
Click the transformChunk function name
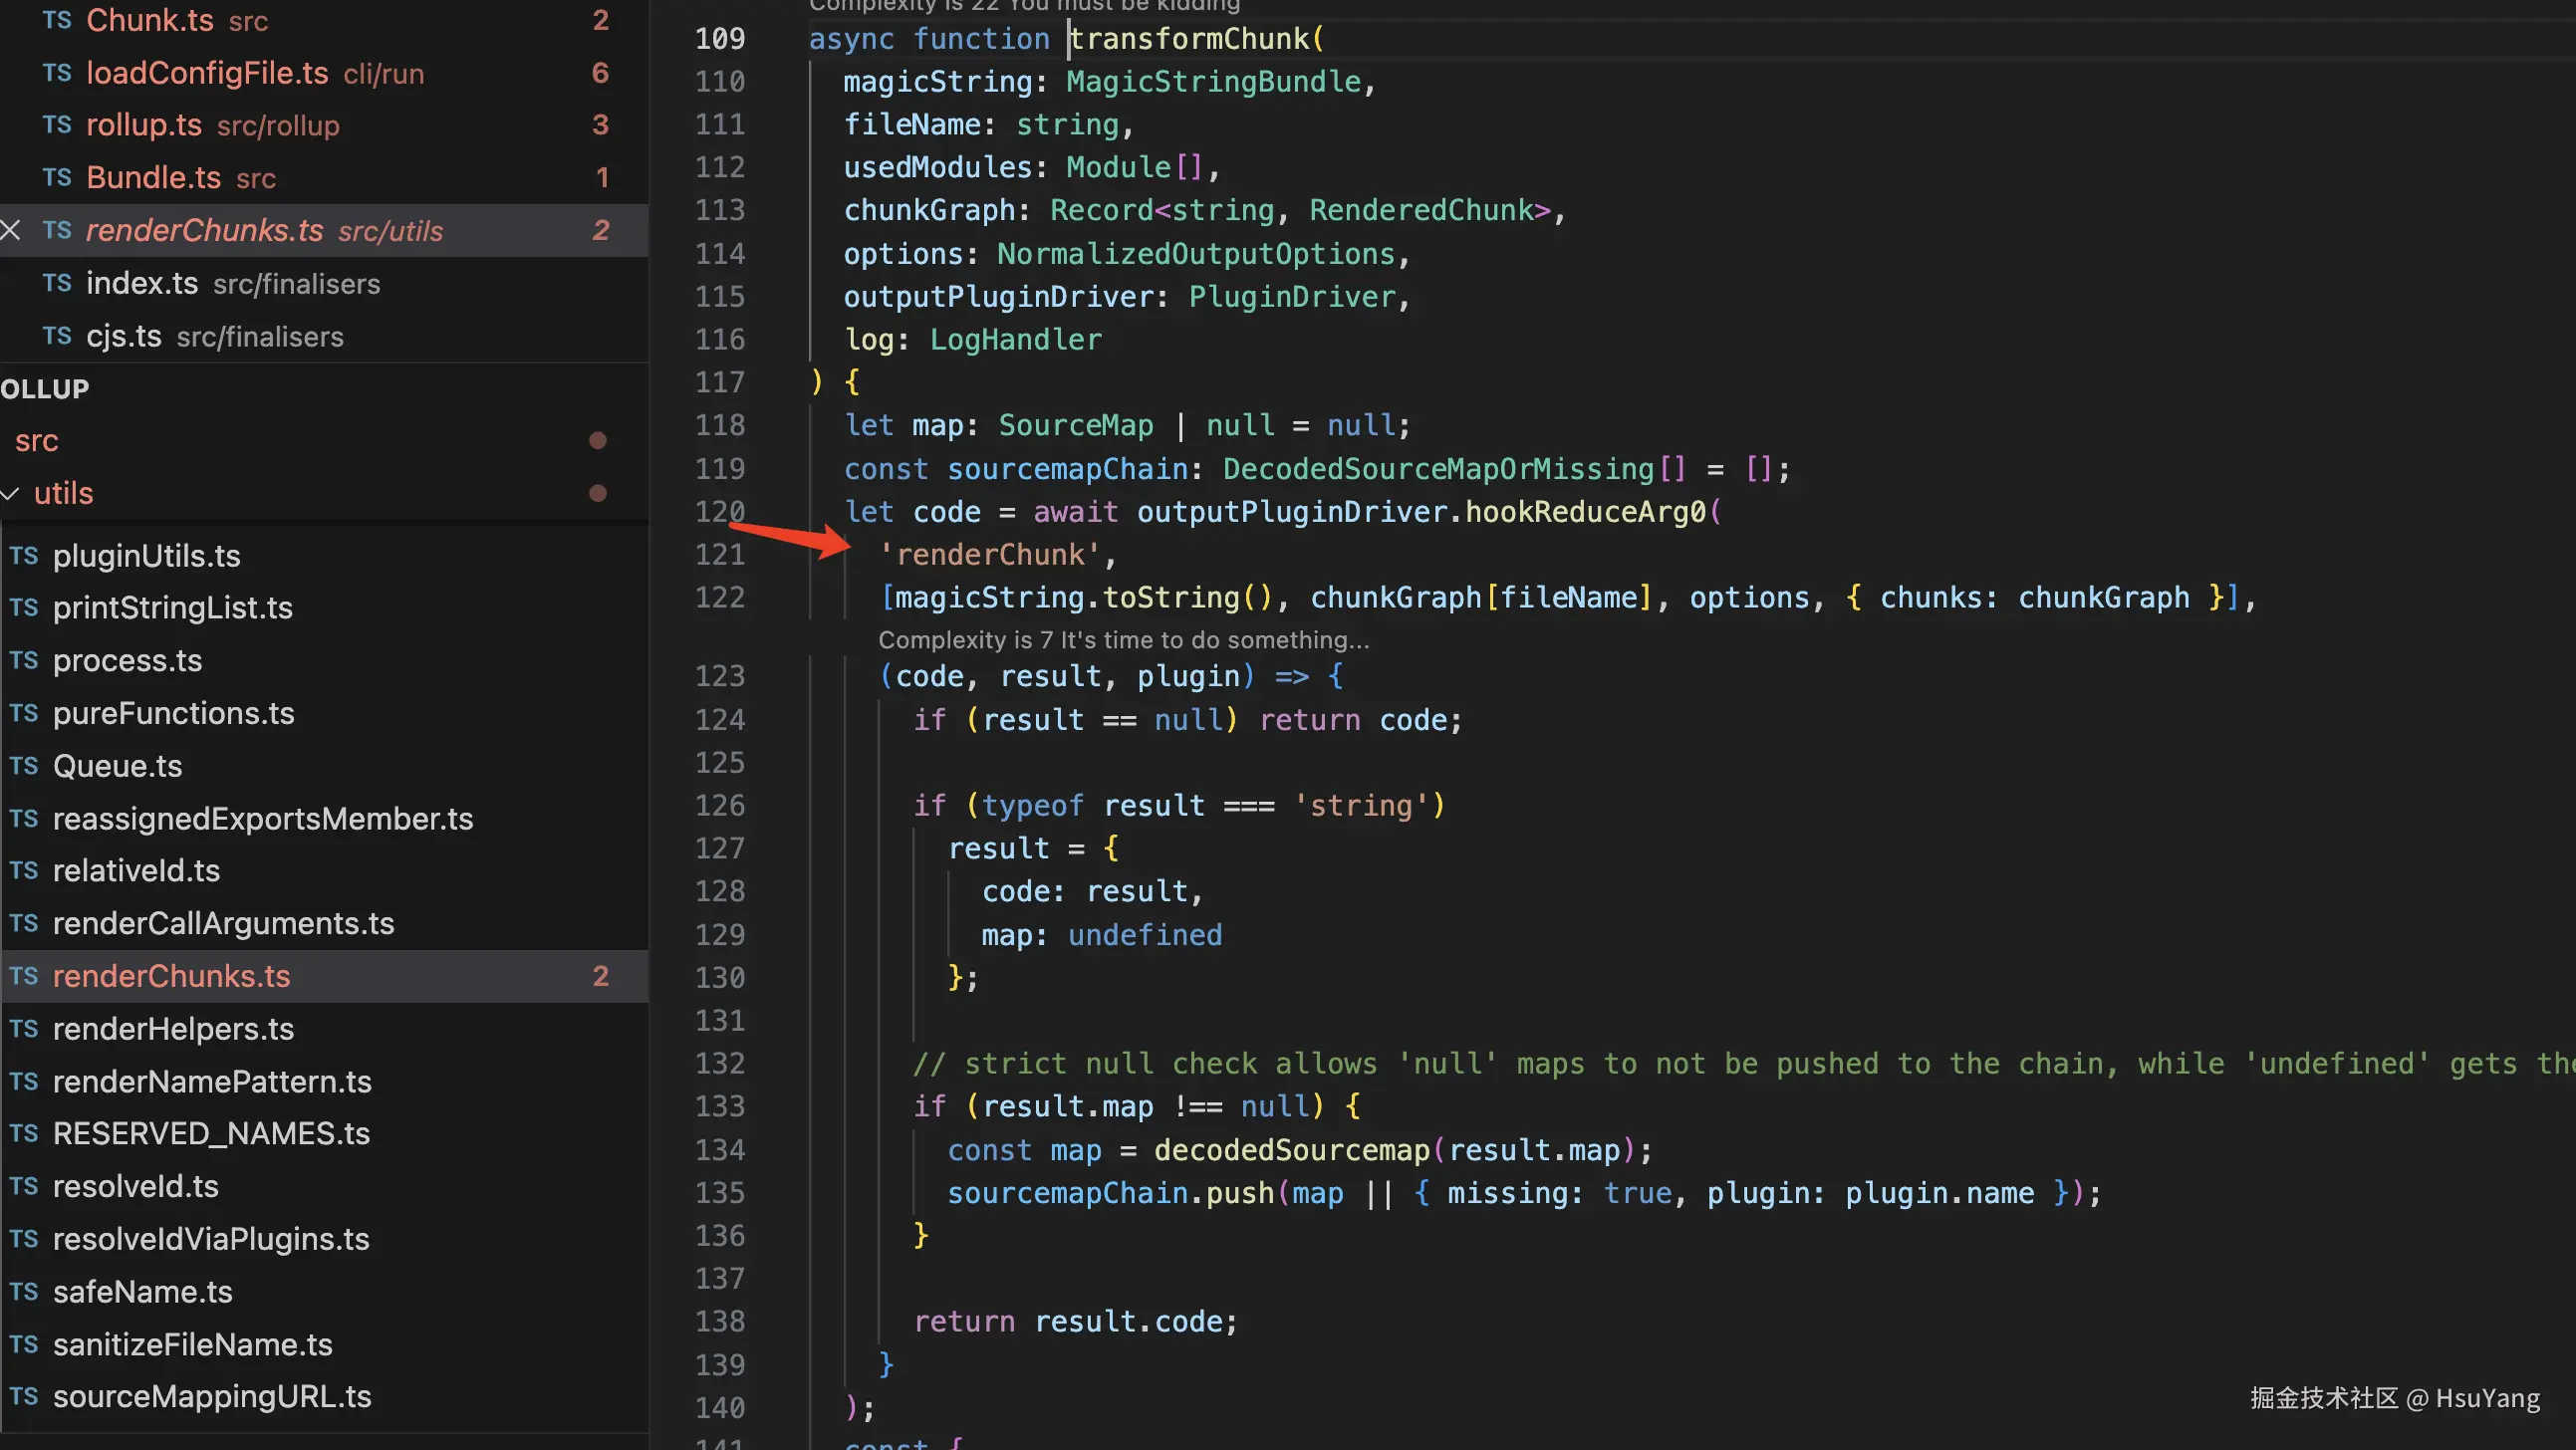click(x=1190, y=39)
